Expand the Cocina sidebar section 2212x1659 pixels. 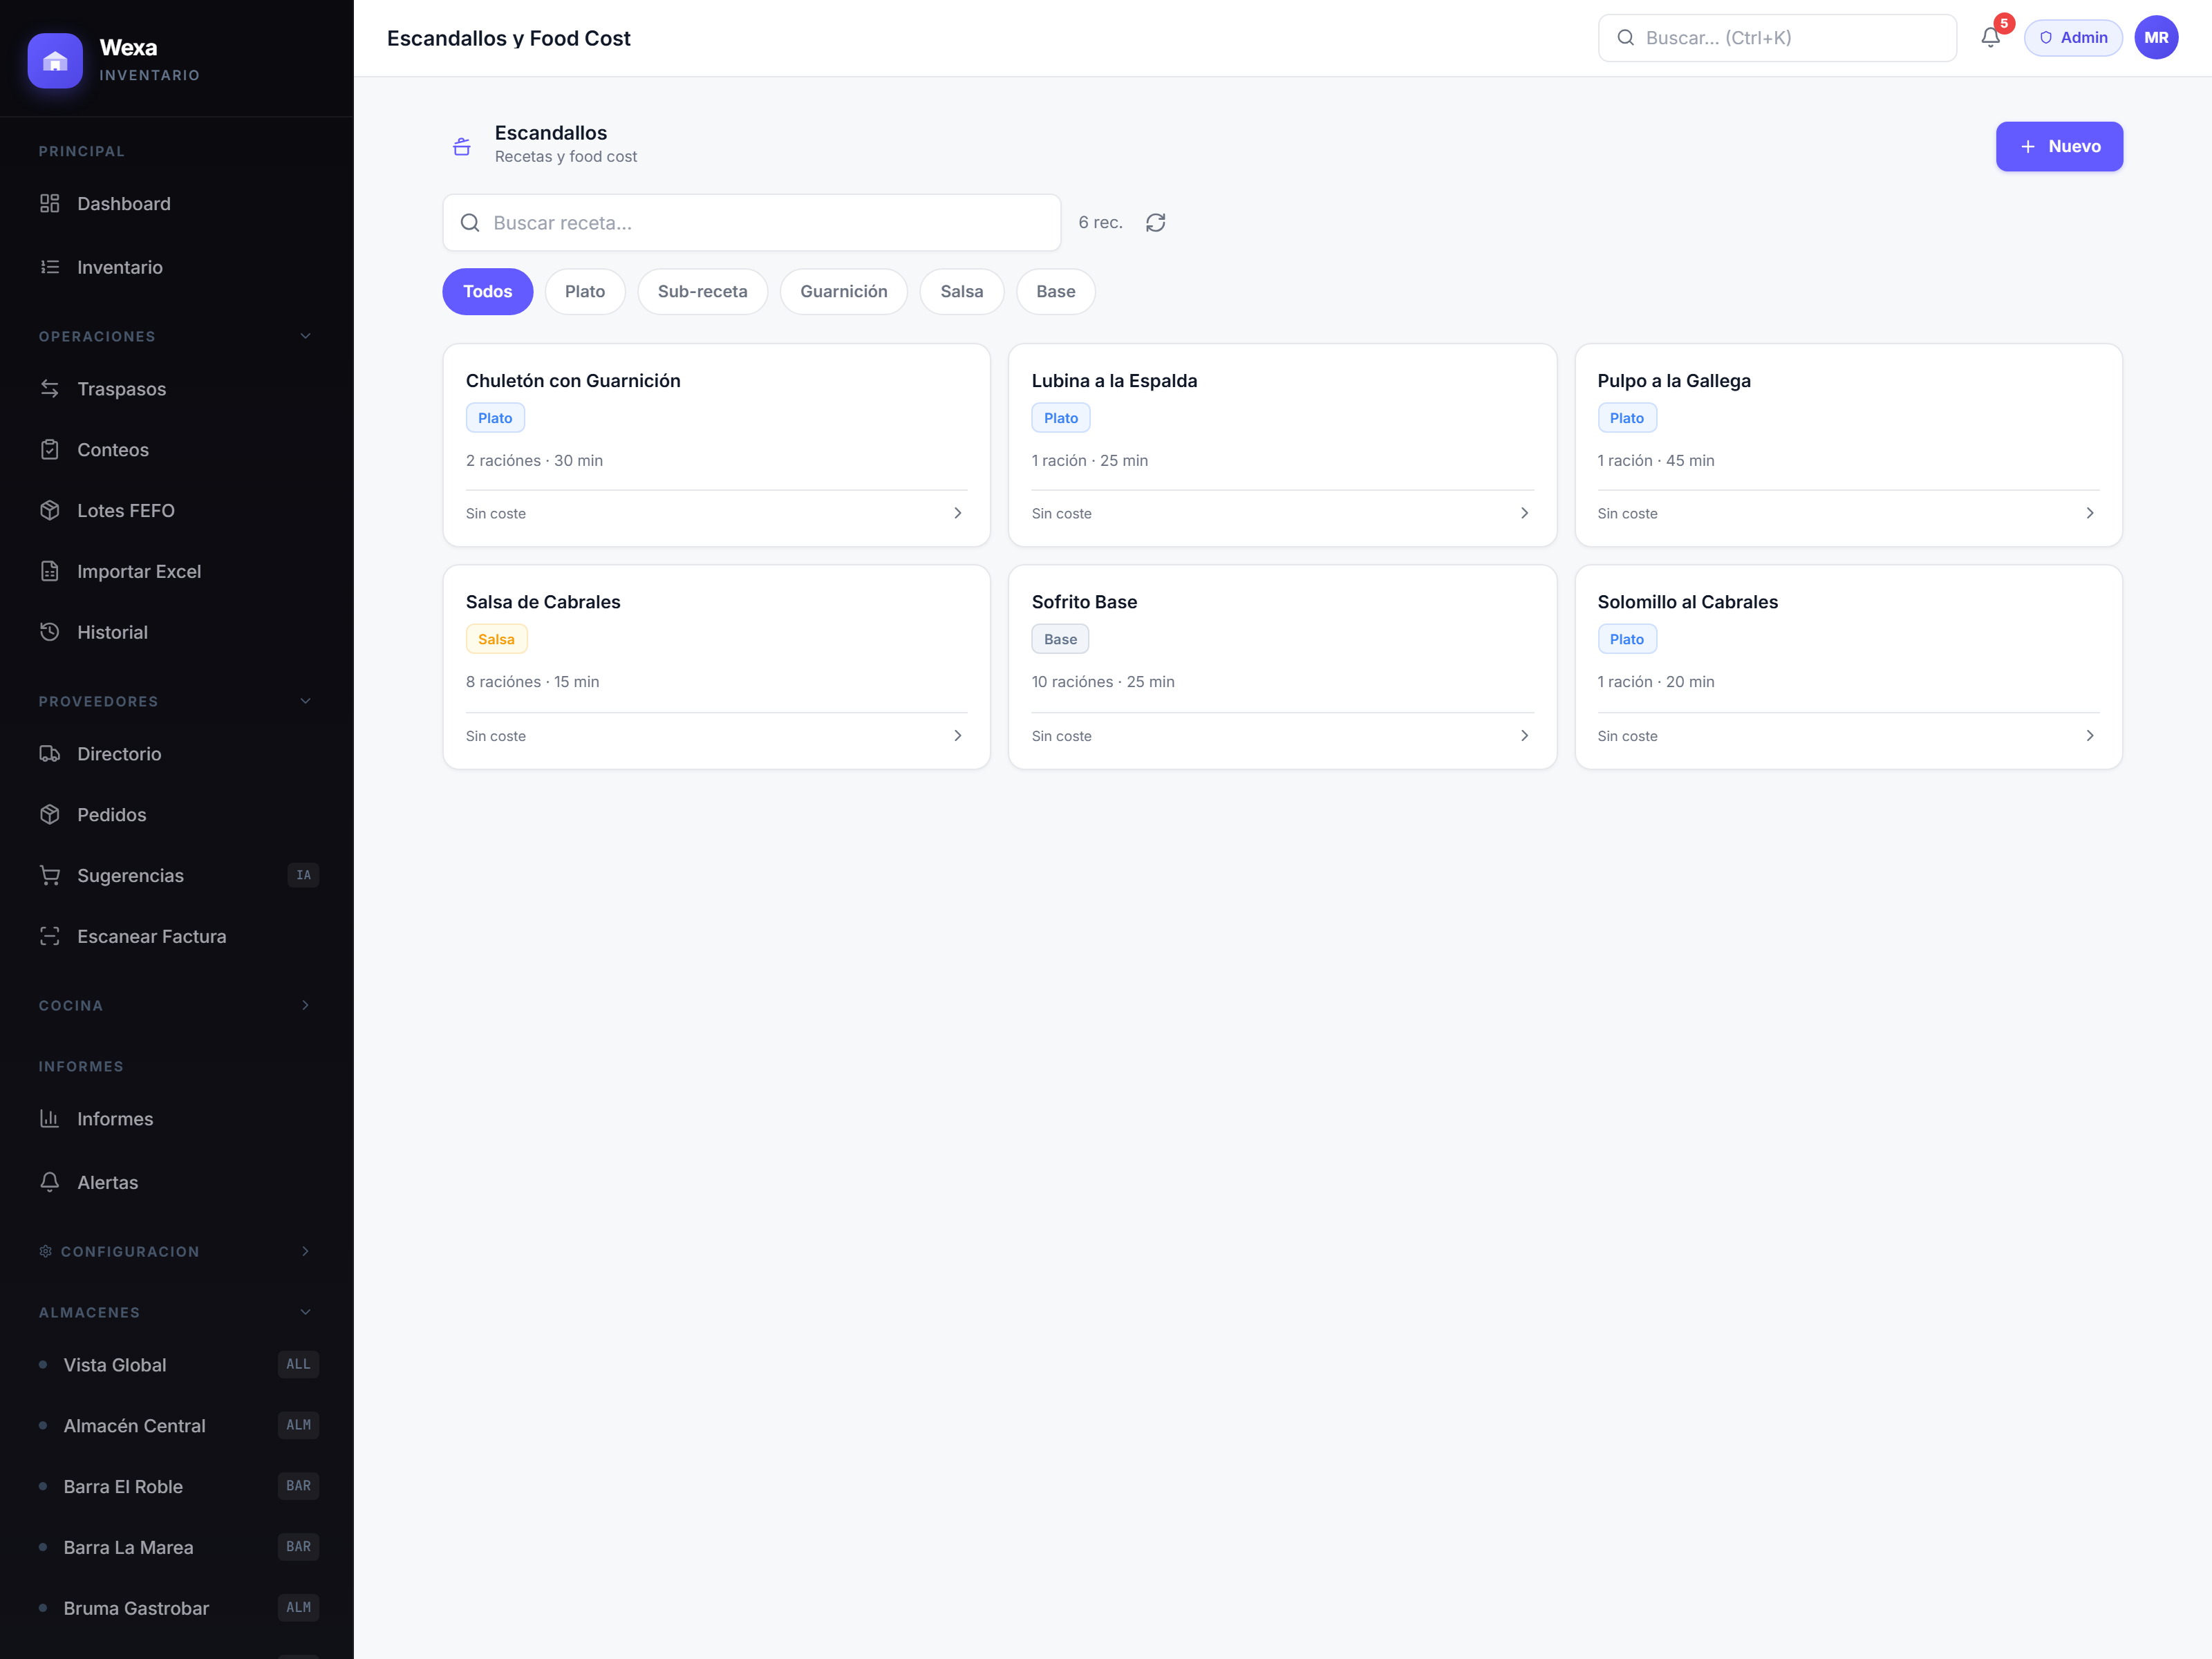pos(177,1005)
